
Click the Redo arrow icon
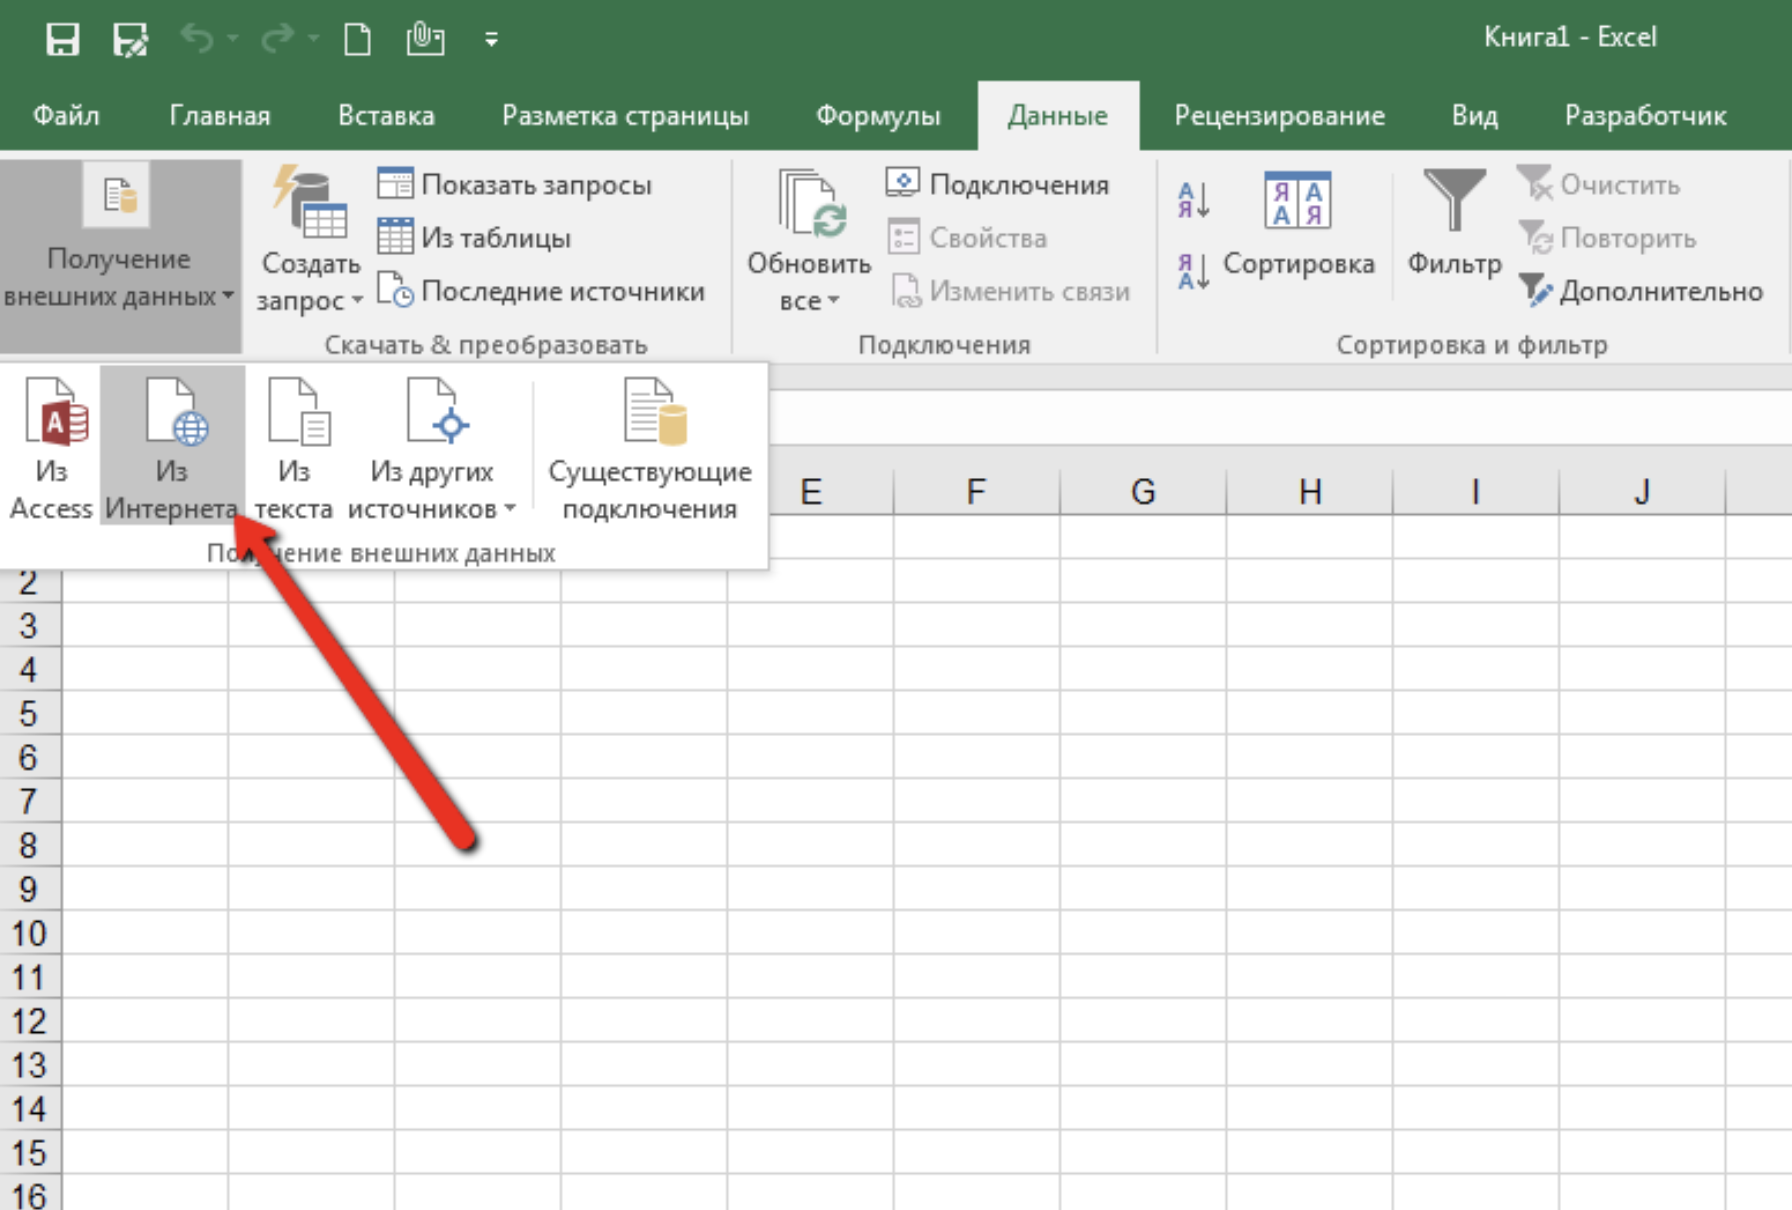point(277,39)
